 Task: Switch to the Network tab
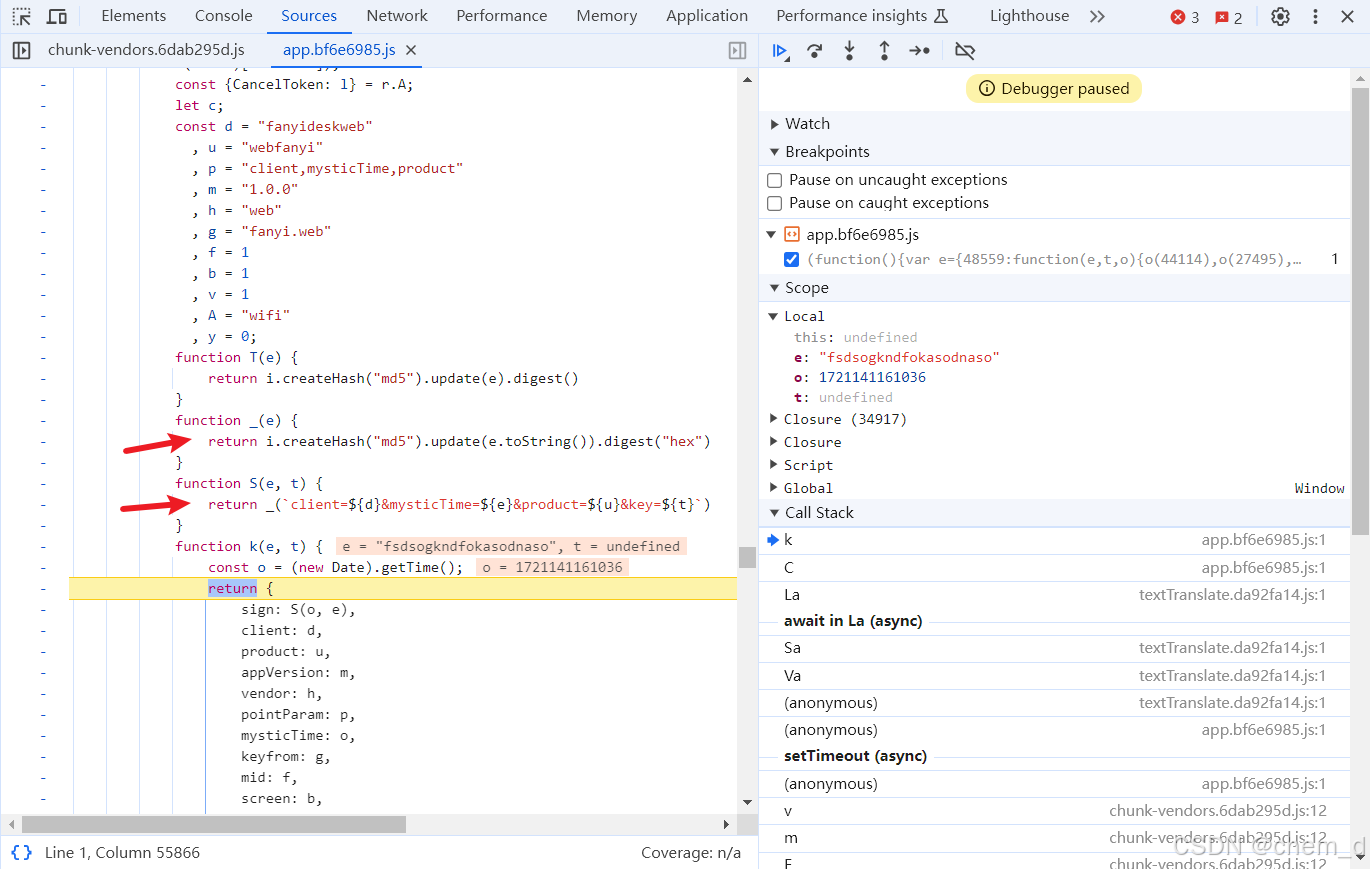click(397, 16)
